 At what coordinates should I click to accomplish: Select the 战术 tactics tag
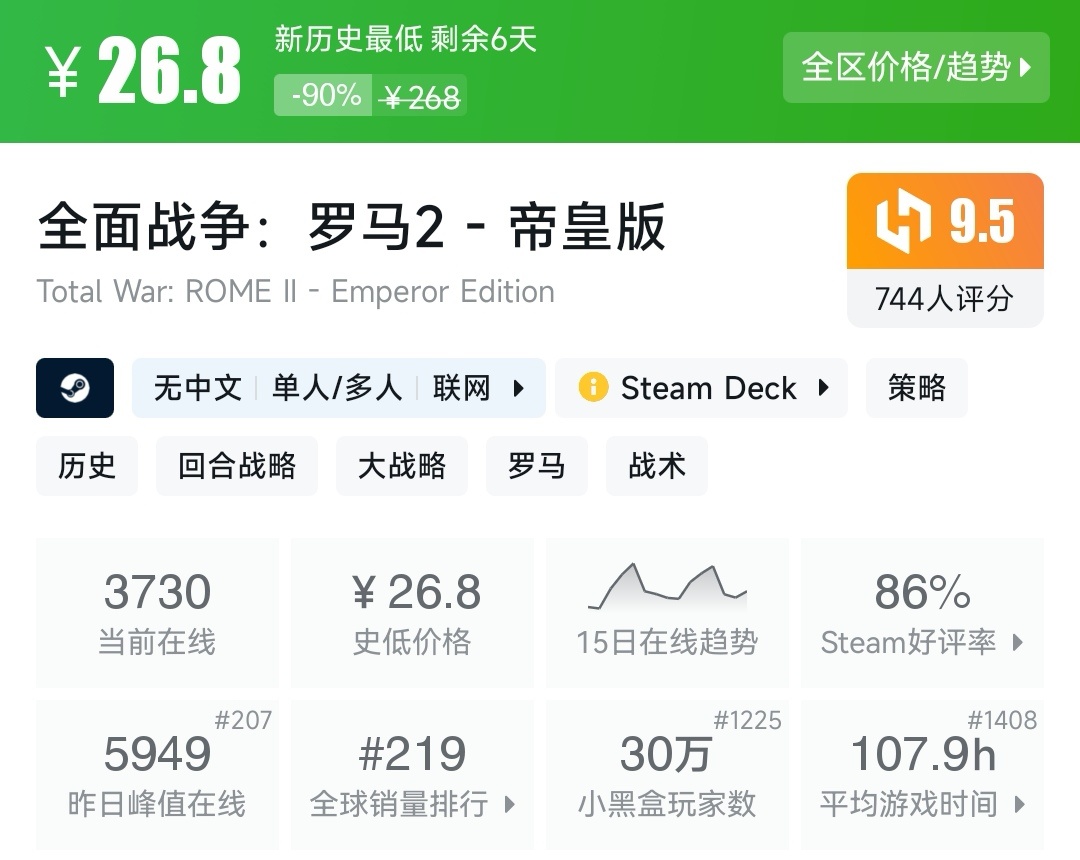[657, 466]
